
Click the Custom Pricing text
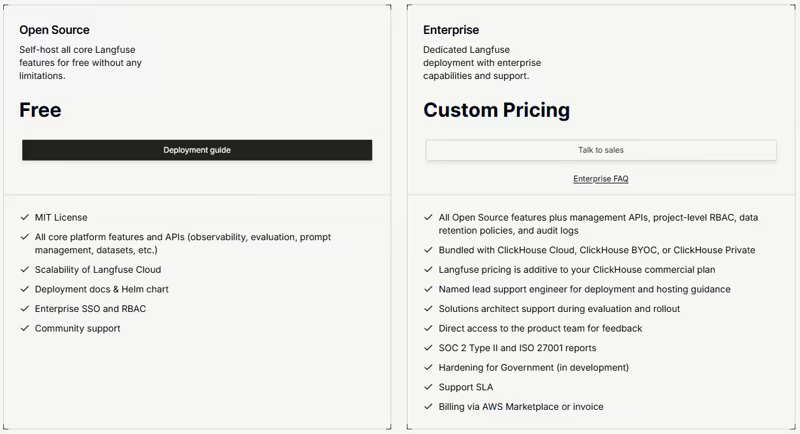coord(496,110)
